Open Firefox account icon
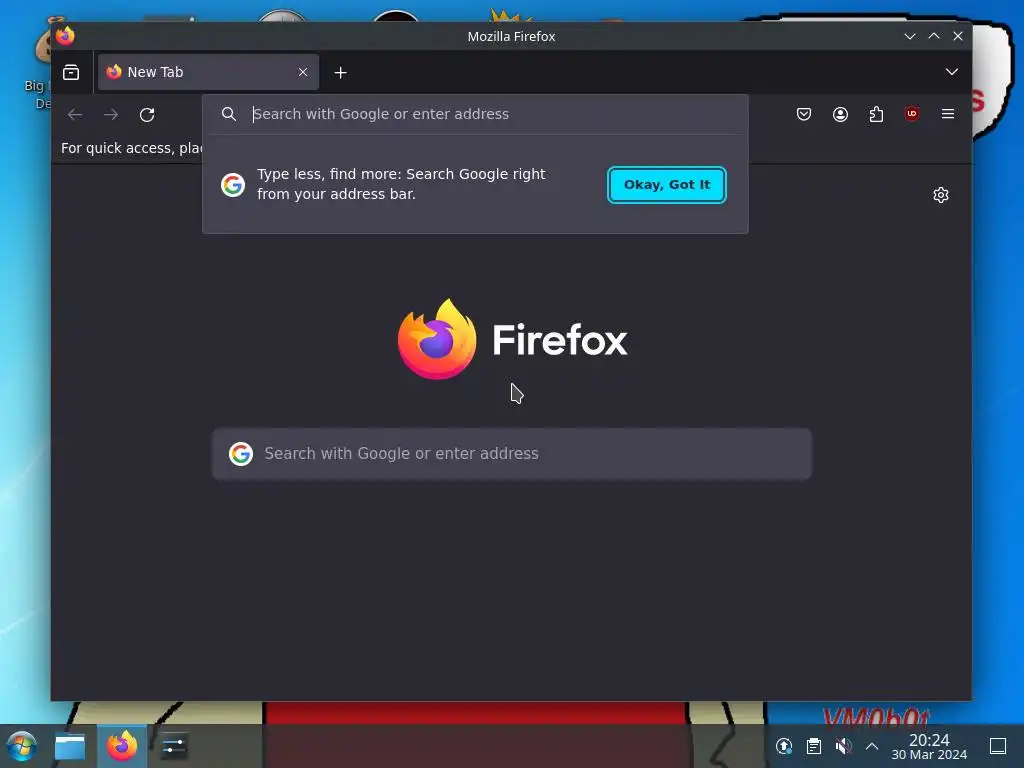Viewport: 1024px width, 768px height. 840,114
